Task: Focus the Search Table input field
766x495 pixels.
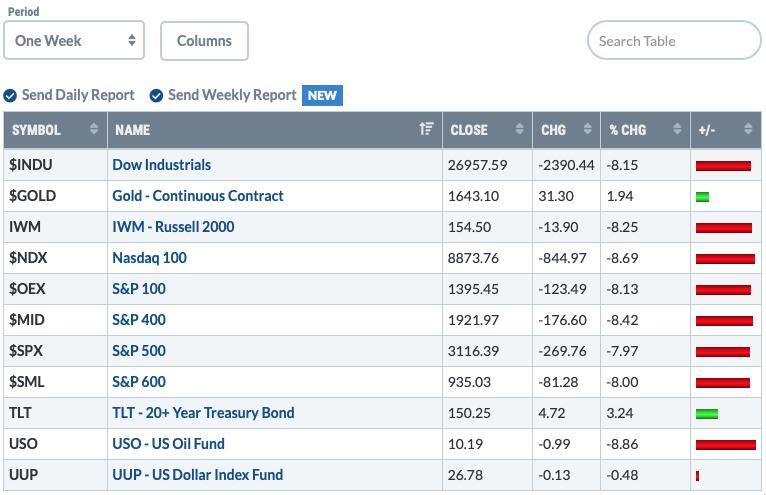Action: (674, 41)
